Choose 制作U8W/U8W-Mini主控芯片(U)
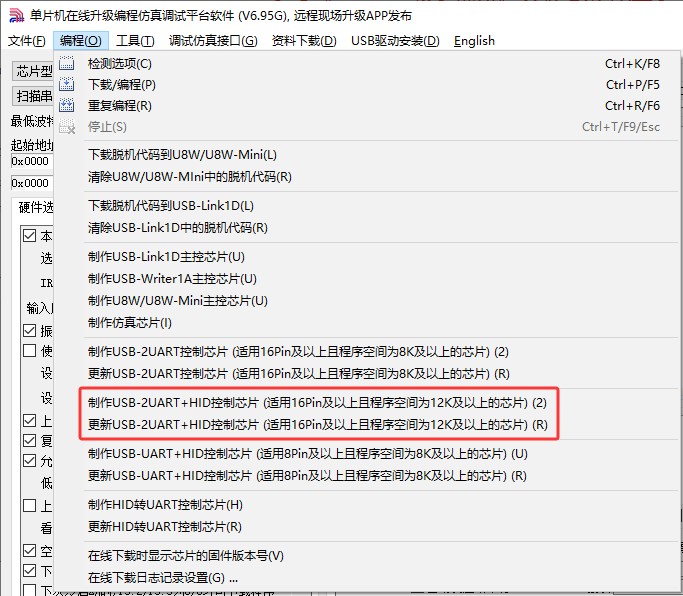This screenshot has width=683, height=596. (x=368, y=301)
